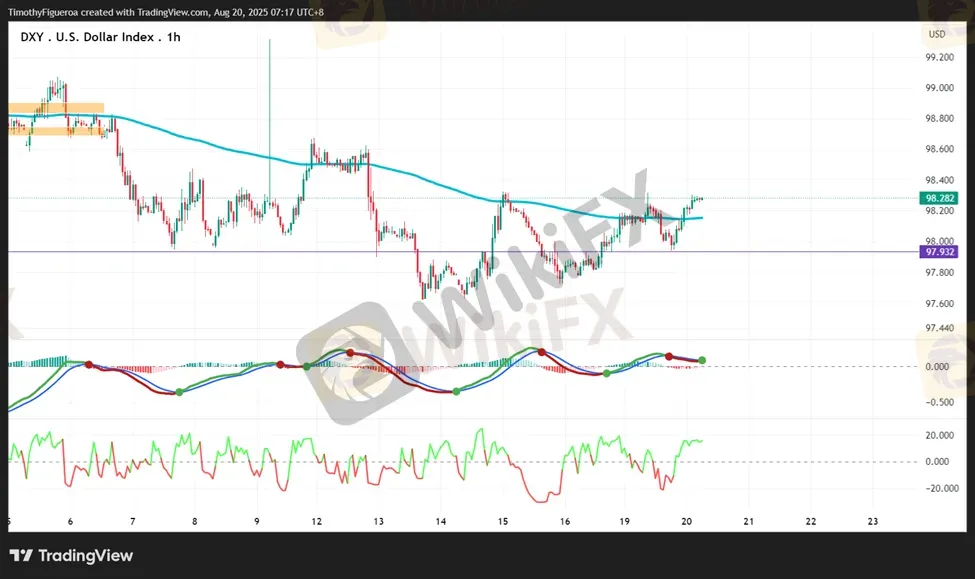This screenshot has width=975, height=579.
Task: Click the last green MACD signal dot
Action: 702,360
